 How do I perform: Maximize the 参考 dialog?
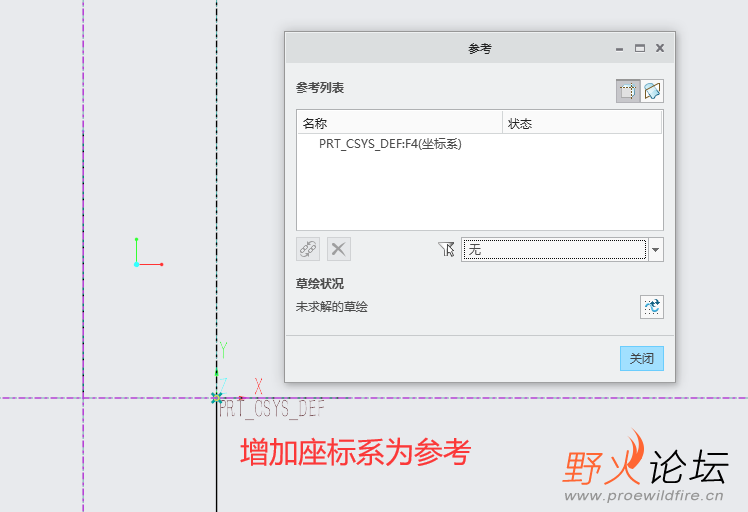pyautogui.click(x=640, y=48)
